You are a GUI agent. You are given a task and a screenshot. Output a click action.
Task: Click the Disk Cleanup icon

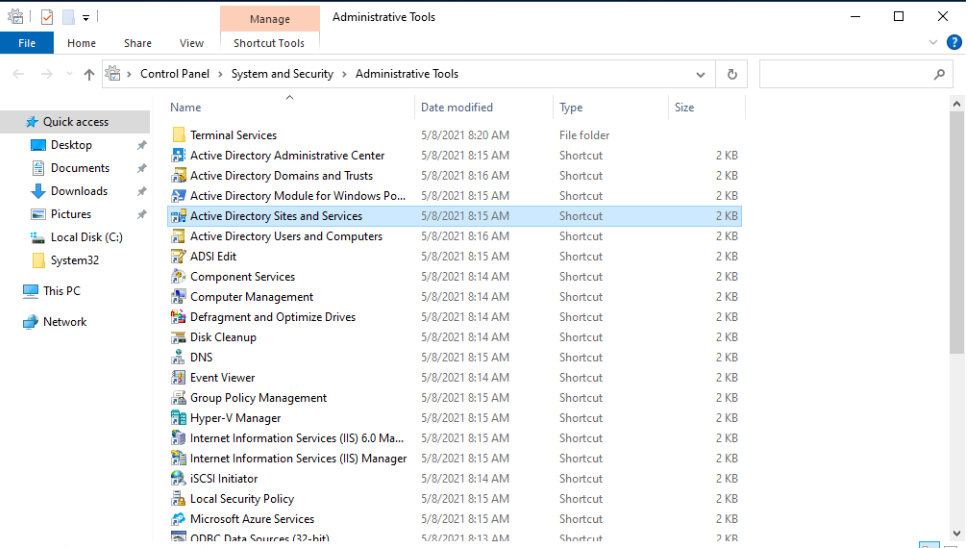coord(179,338)
